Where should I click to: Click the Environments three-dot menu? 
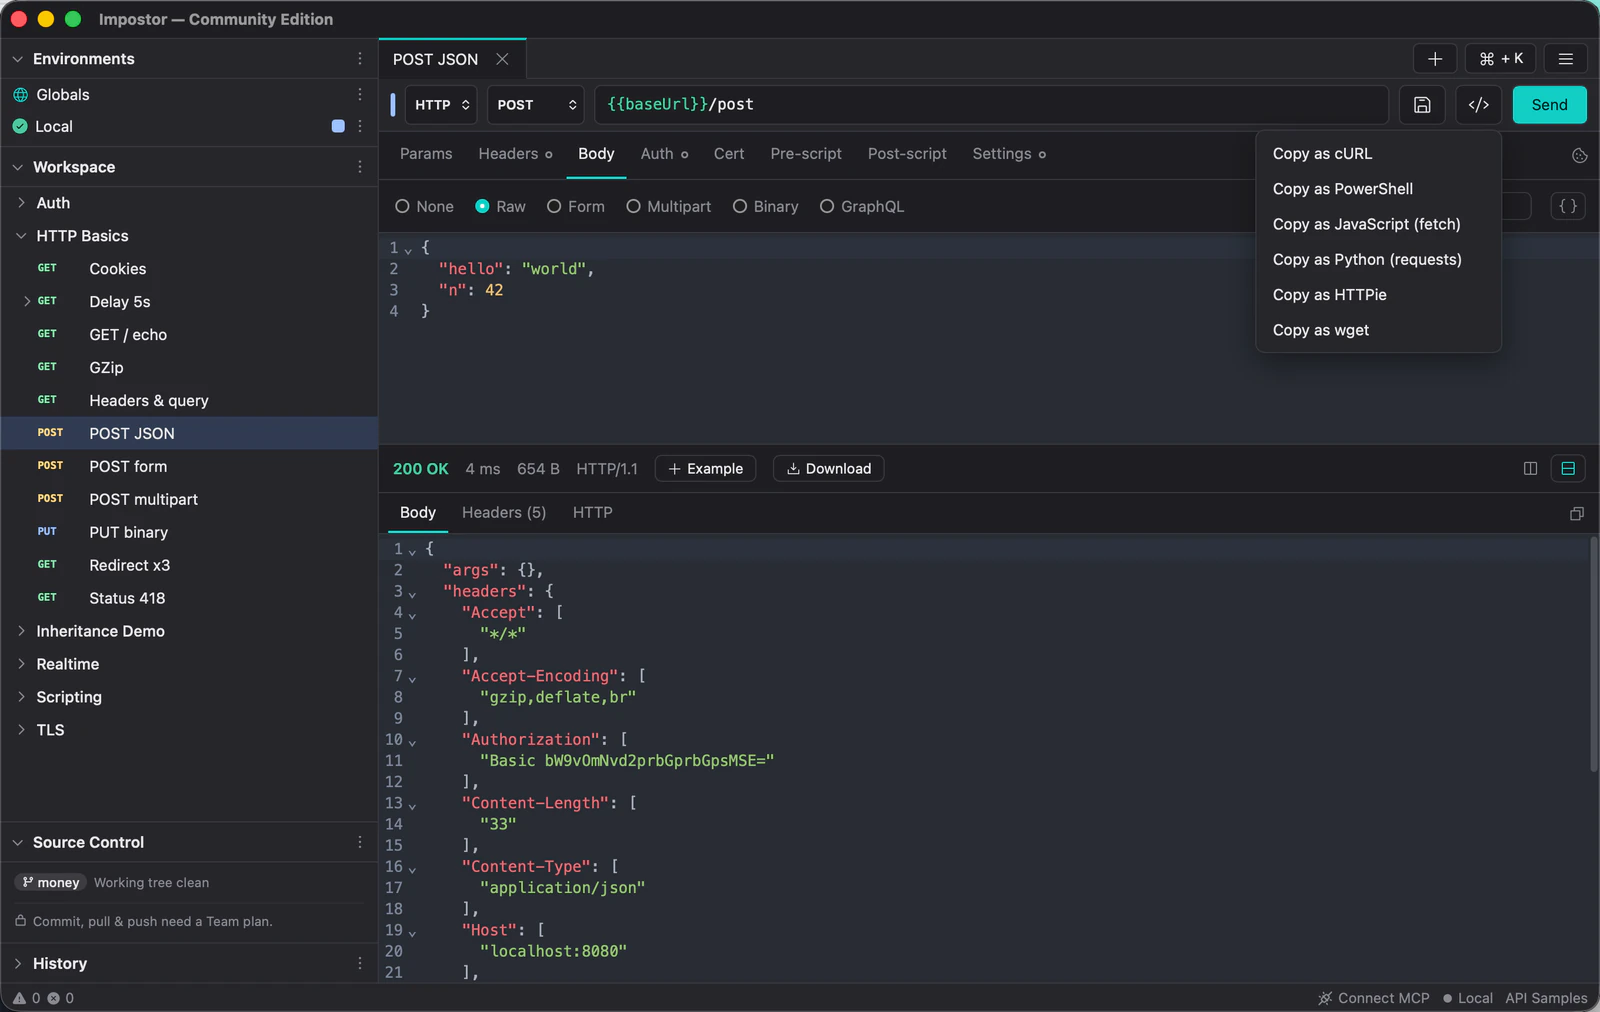(360, 59)
